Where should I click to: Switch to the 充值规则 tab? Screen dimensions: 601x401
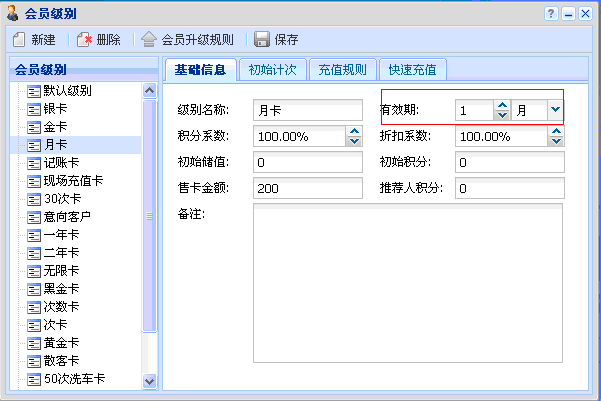coord(342,70)
